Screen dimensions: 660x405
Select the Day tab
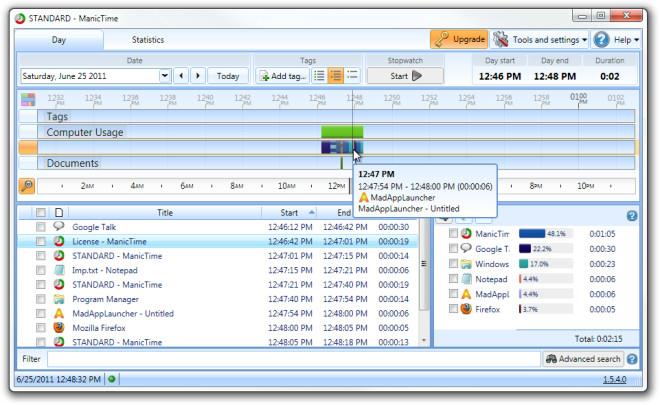(58, 40)
